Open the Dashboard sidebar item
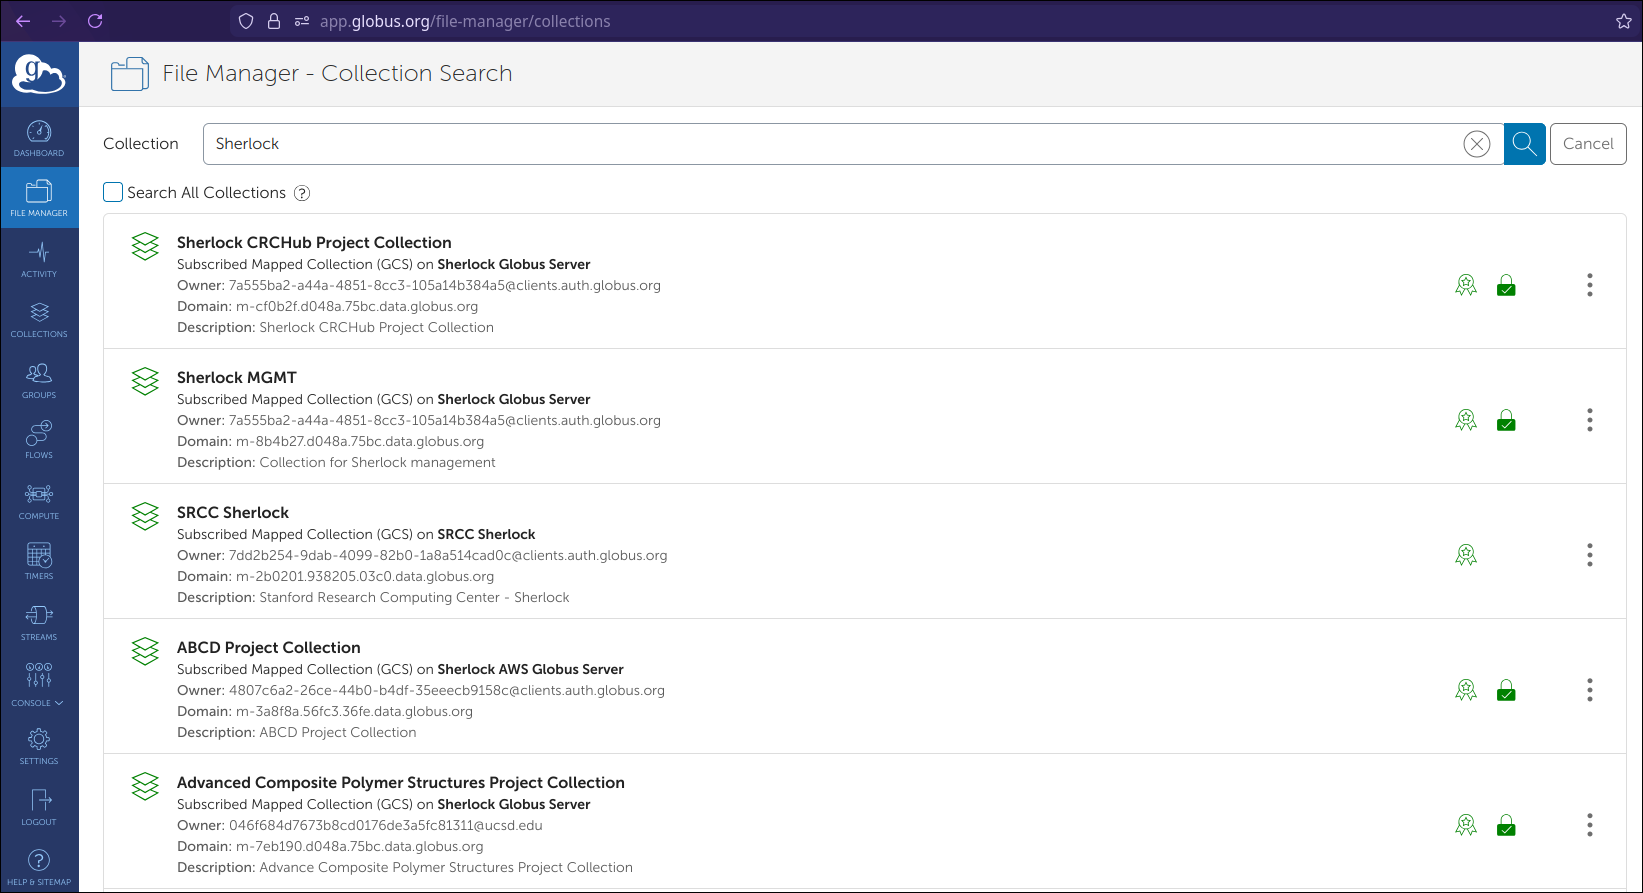1643x893 pixels. 39,138
